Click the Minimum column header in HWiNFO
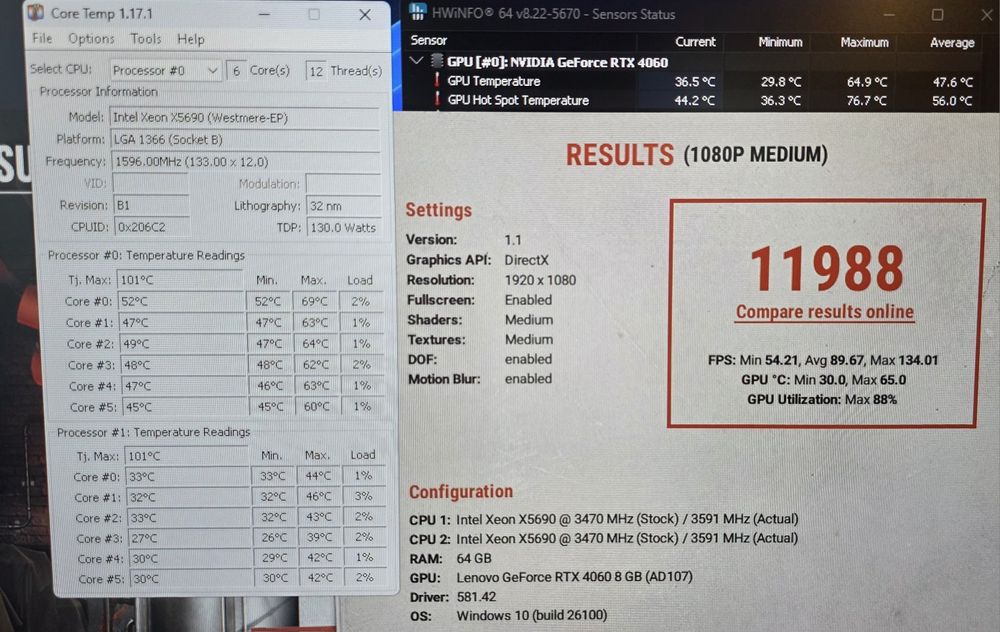Viewport: 1000px width, 632px height. 780,42
